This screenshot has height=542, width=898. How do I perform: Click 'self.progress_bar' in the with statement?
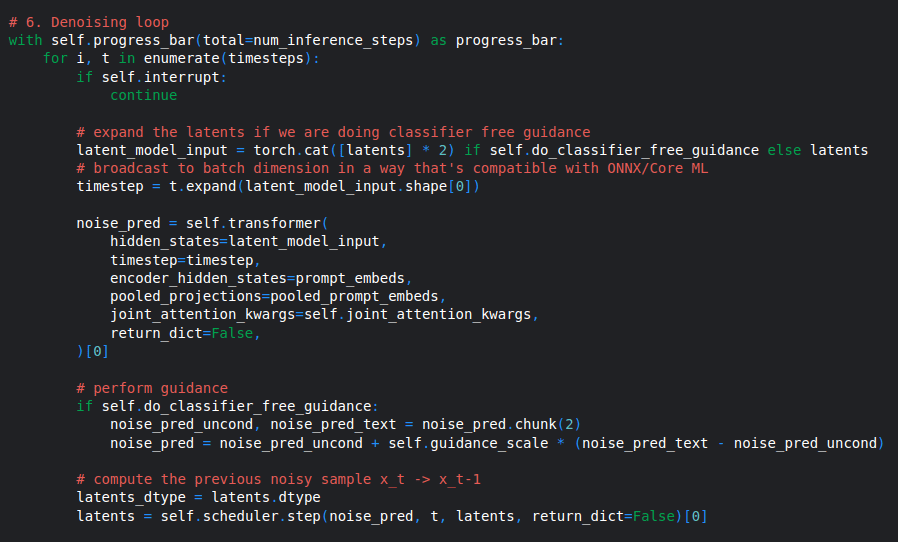point(123,41)
